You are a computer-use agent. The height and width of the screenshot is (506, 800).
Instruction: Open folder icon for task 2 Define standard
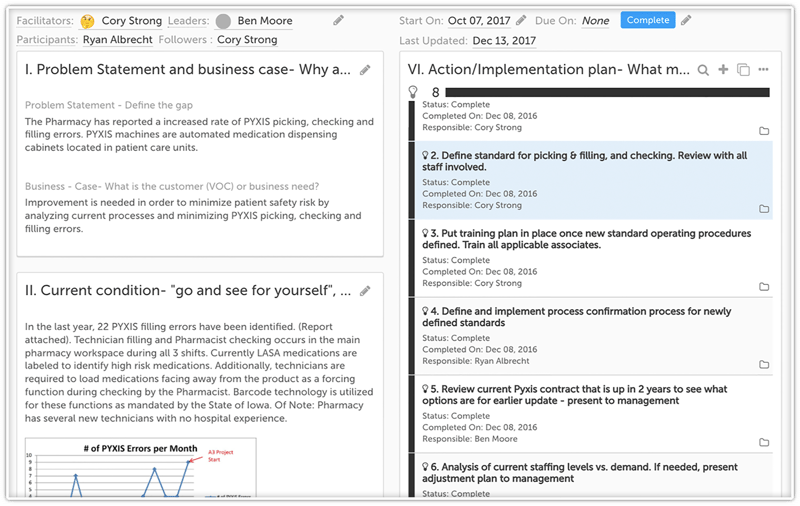[764, 209]
